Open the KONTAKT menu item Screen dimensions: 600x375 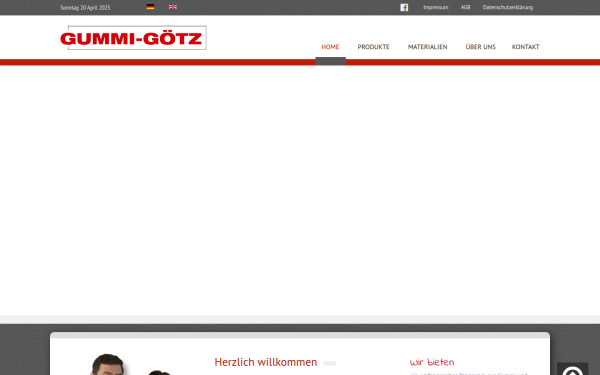tap(525, 47)
